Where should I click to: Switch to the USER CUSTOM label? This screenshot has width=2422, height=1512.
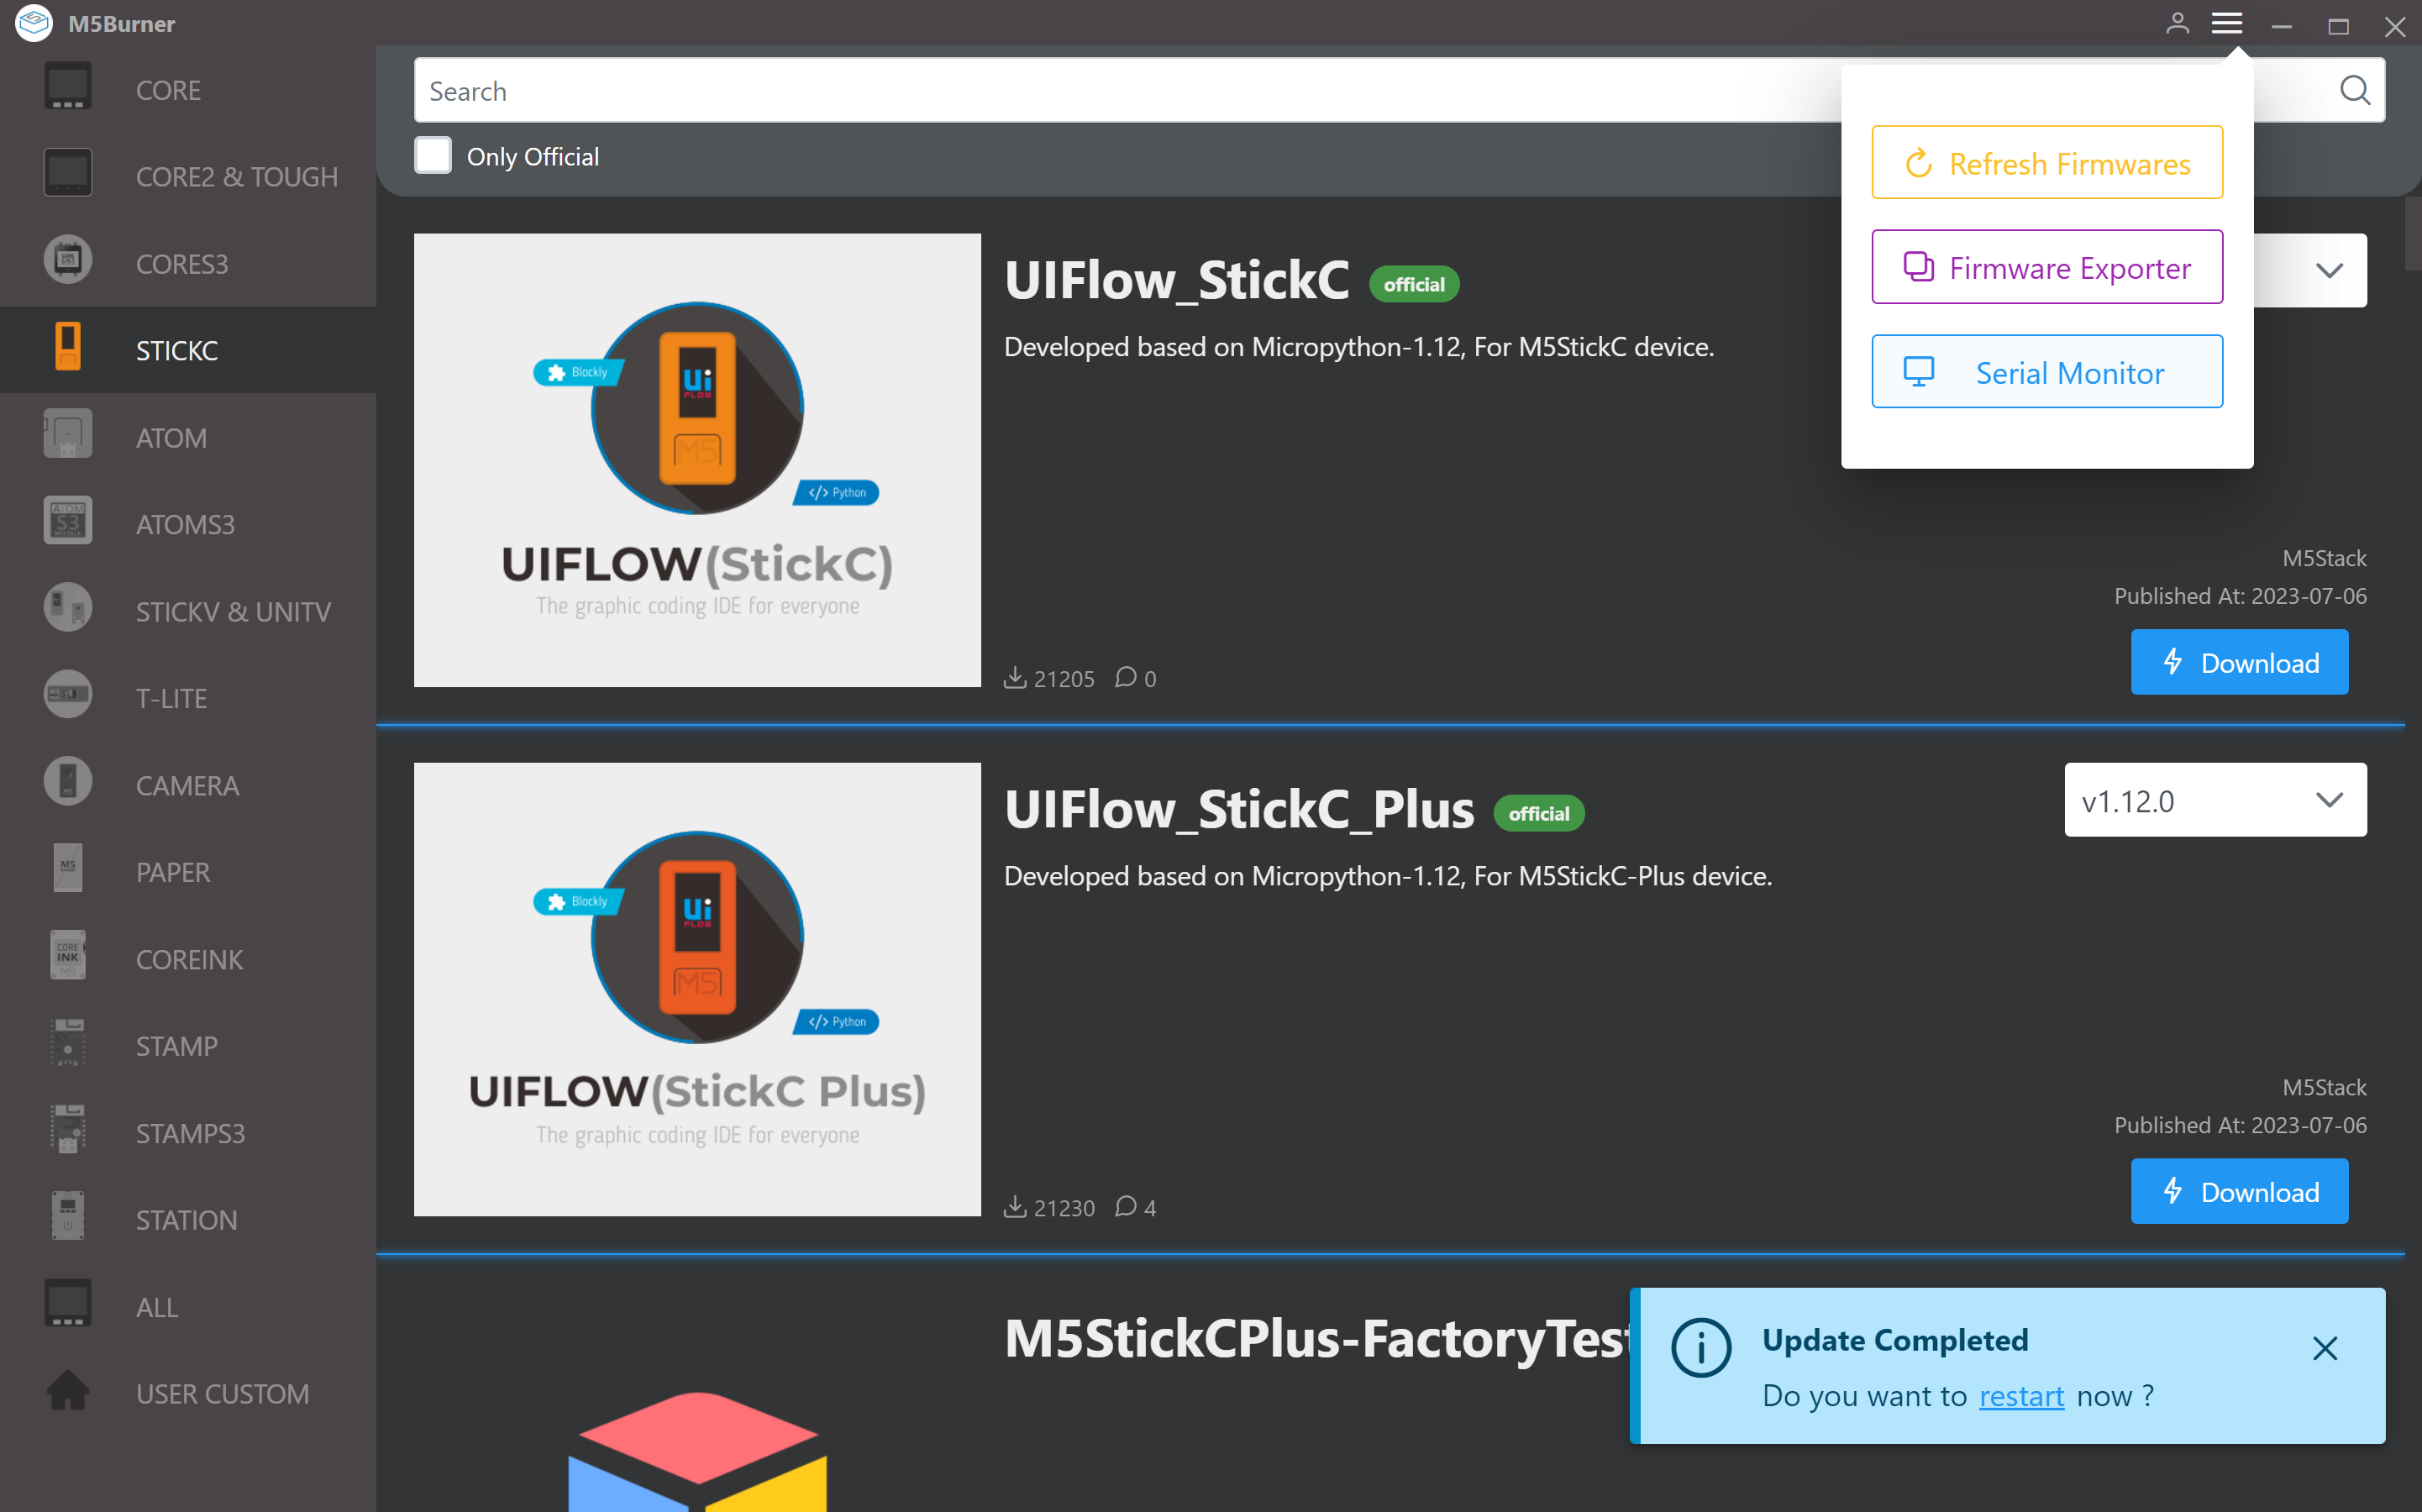point(223,1395)
